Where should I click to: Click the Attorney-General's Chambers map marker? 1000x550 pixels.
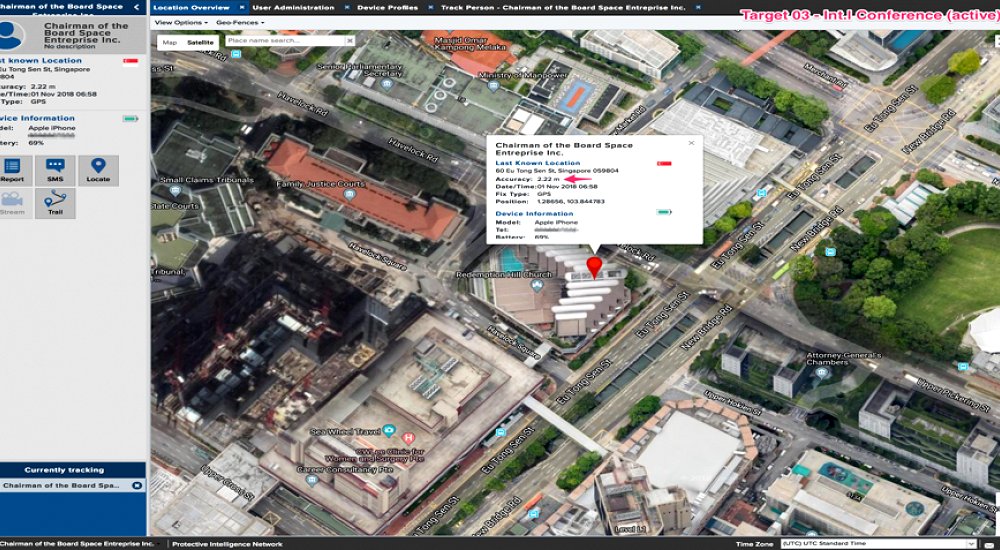[x=822, y=373]
